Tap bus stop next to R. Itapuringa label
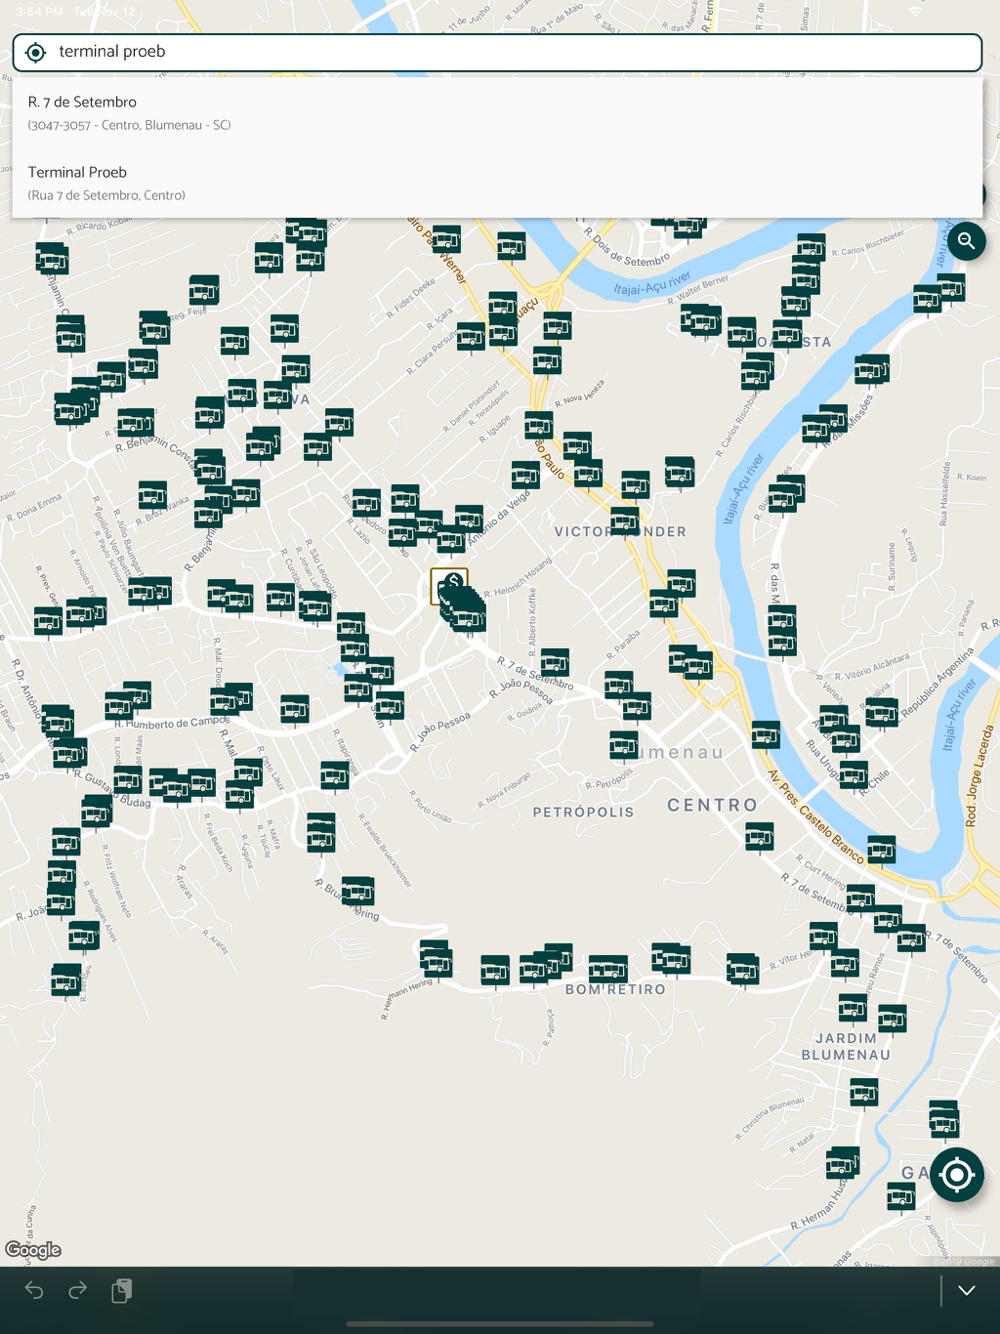Screen dimensions: 1000x1334 tap(335, 775)
